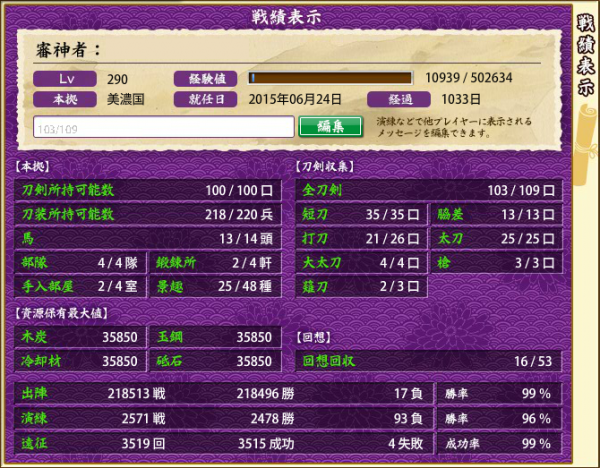Click the 景趣 25 / 48種 cell
The image size is (600, 468).
coord(215,287)
